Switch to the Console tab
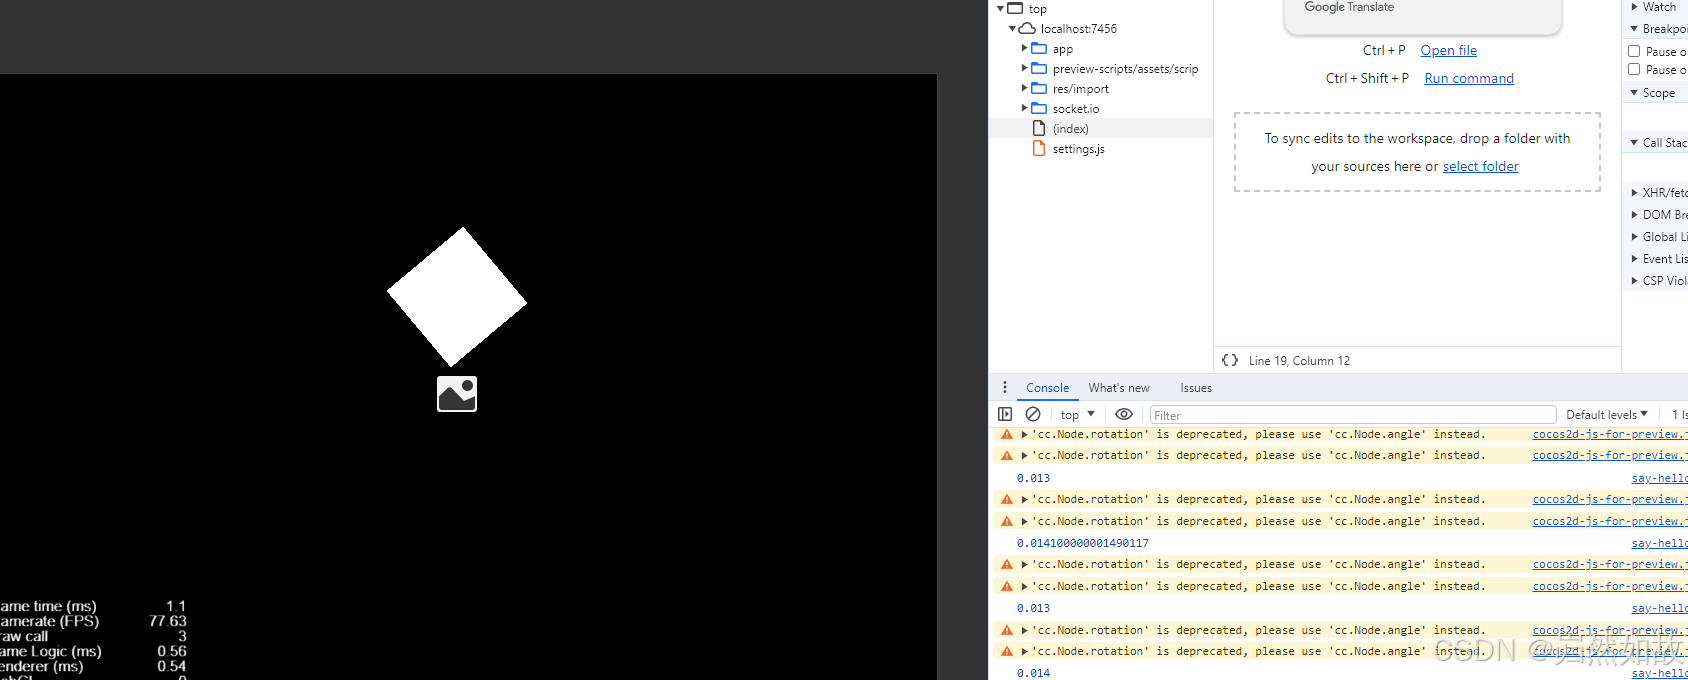The image size is (1688, 680). (x=1047, y=387)
